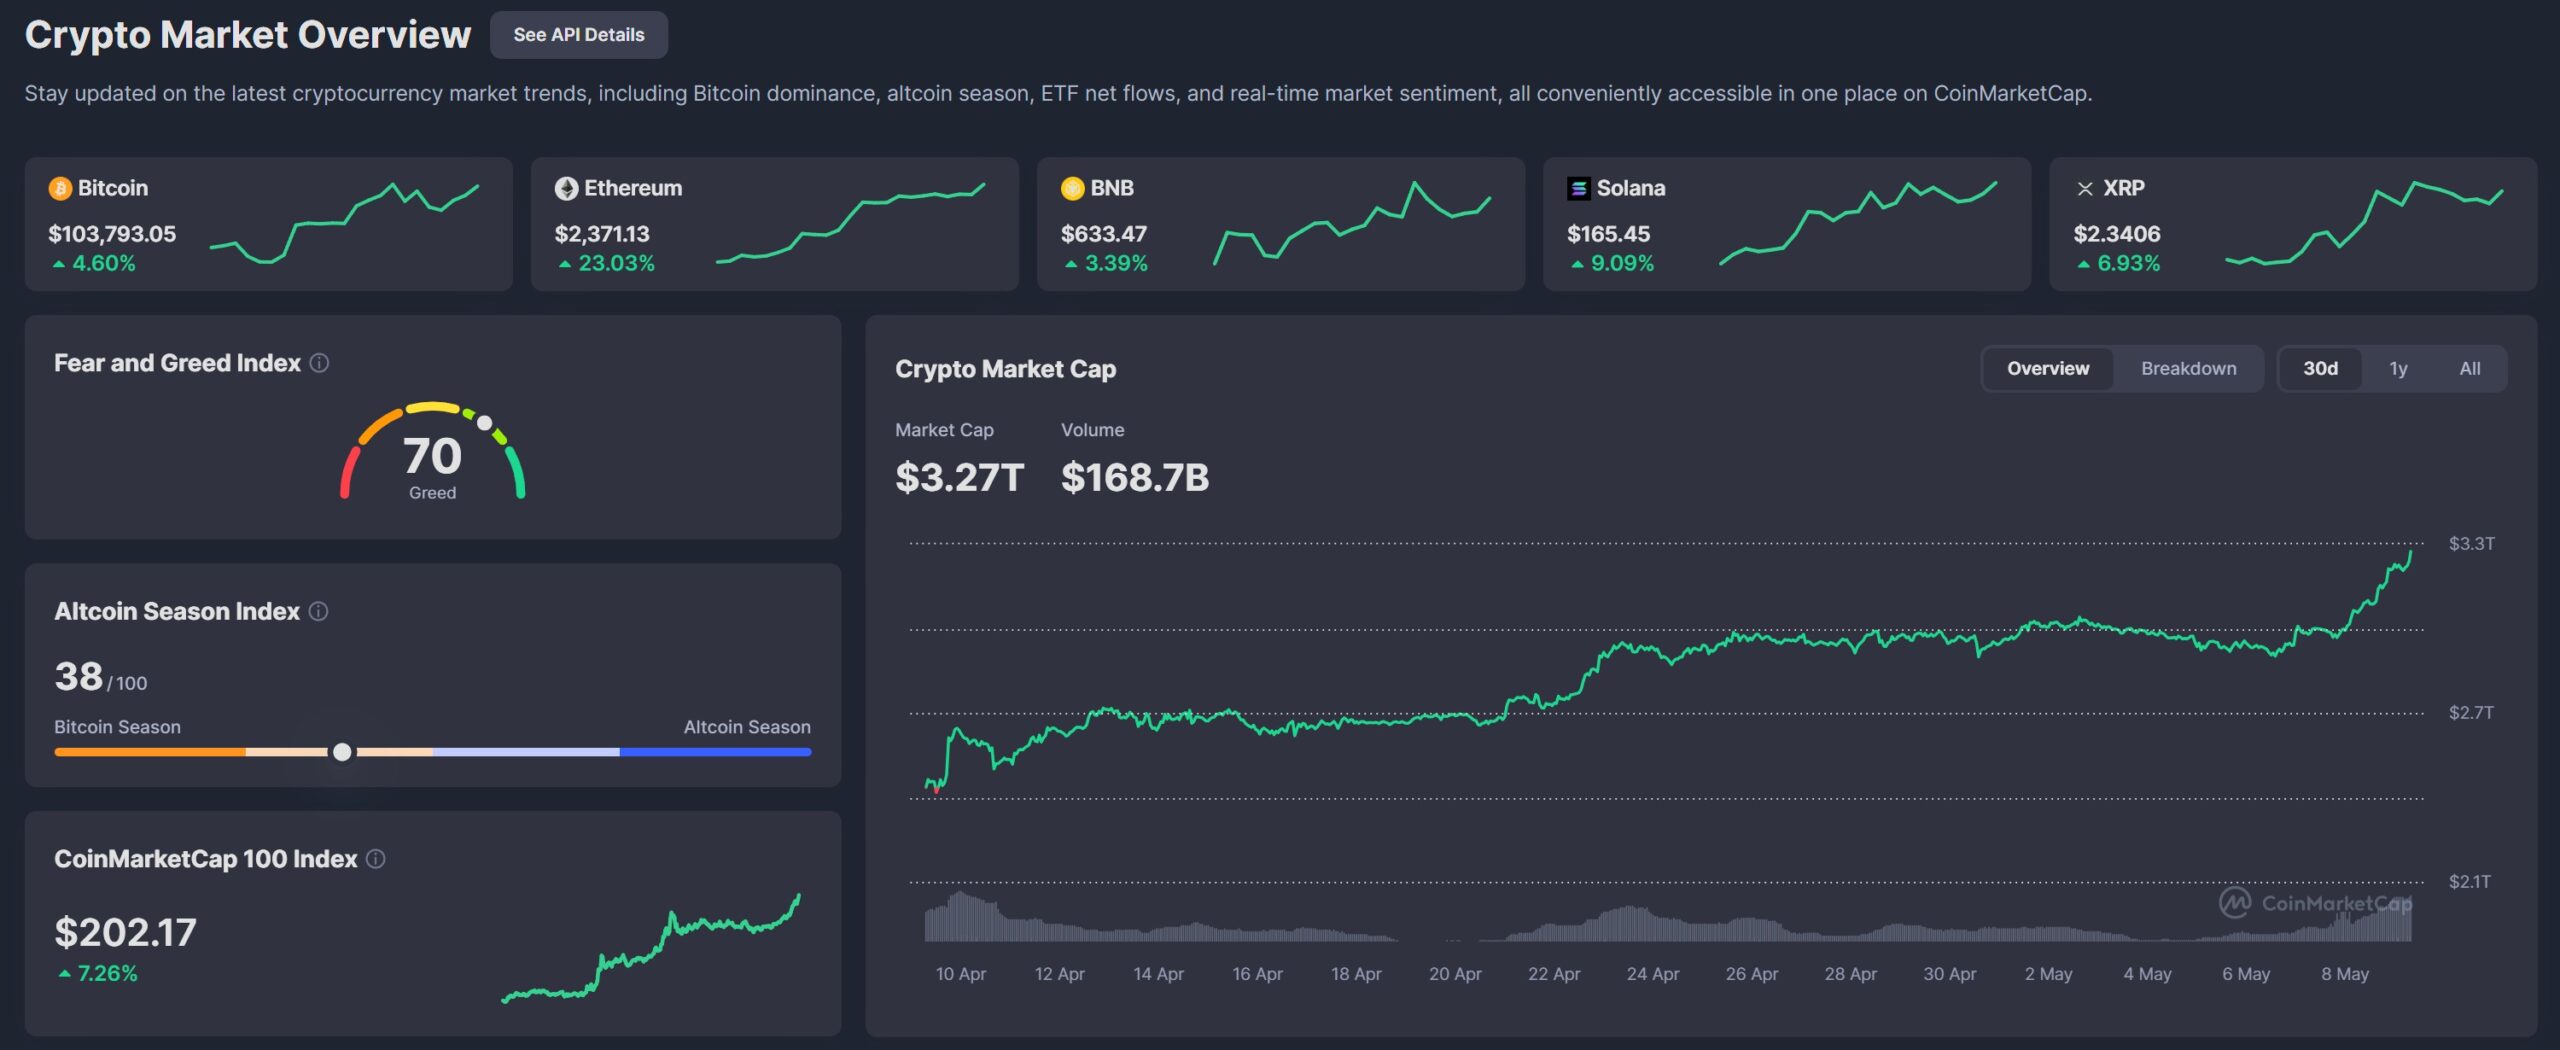Click the BNB price $633.47

[1104, 234]
